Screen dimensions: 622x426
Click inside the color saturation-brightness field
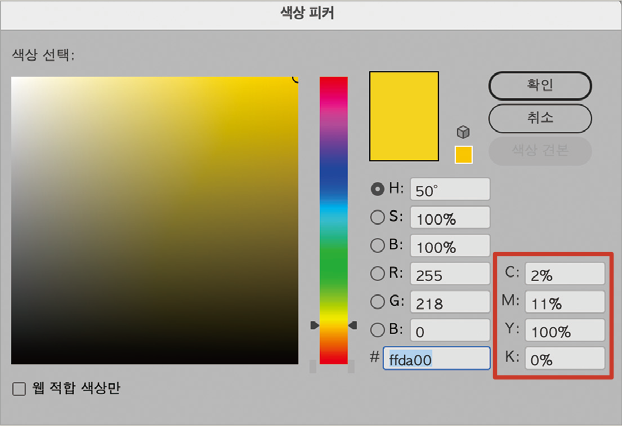pyautogui.click(x=155, y=220)
